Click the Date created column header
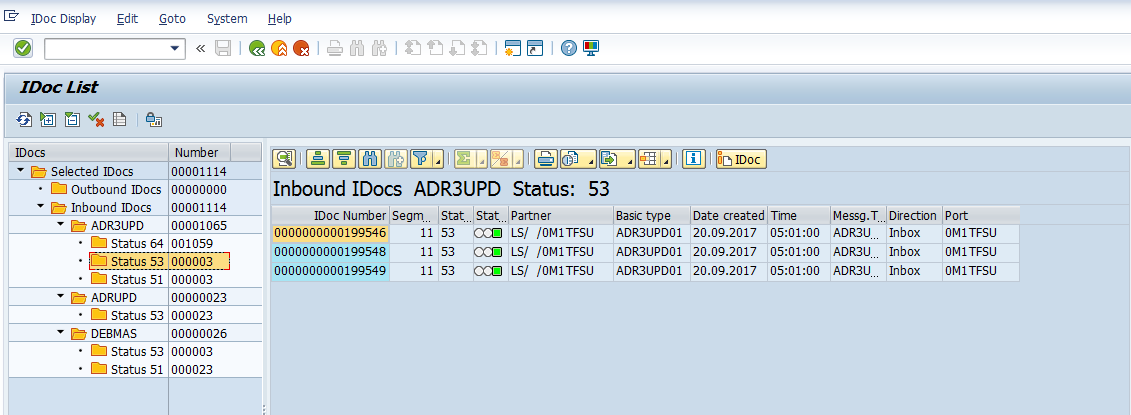Screen dimensions: 1131x415 729,216
